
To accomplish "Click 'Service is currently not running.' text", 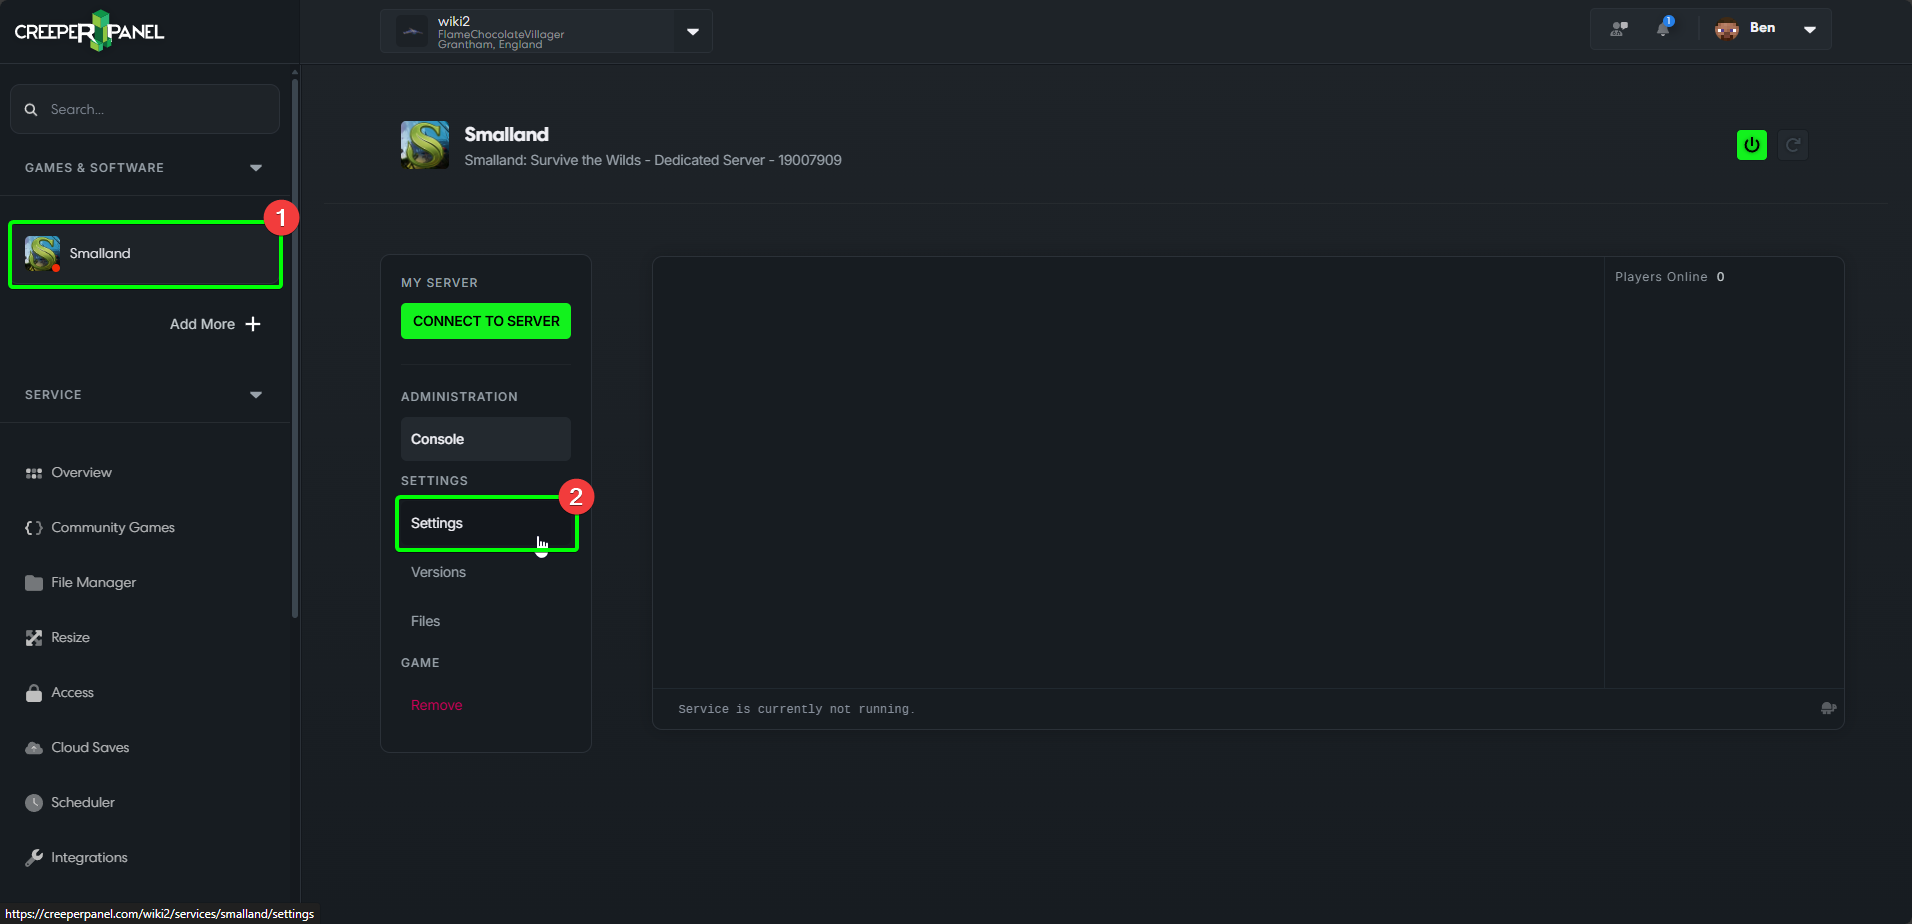I will click(x=796, y=709).
